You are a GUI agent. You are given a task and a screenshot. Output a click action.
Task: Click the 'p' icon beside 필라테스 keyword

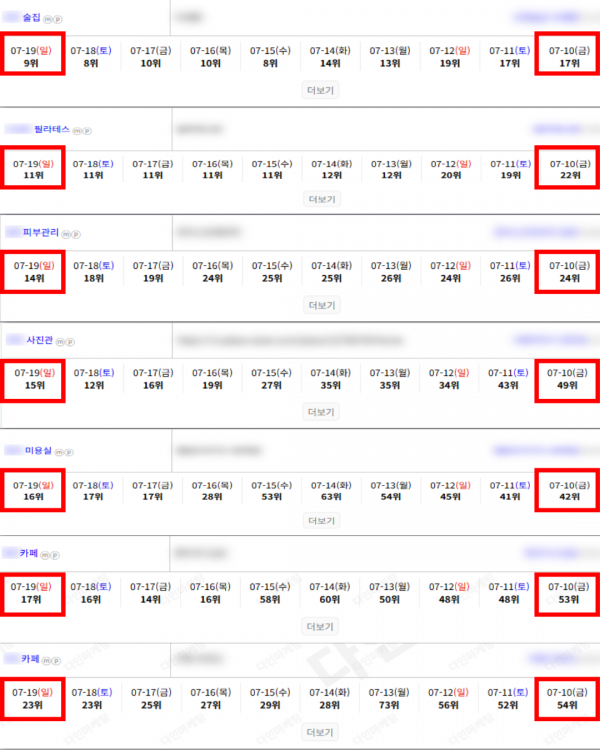pos(87,131)
